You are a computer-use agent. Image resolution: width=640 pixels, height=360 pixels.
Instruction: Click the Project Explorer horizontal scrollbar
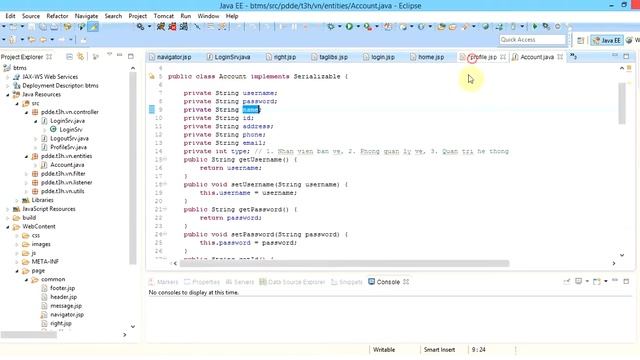29,335
